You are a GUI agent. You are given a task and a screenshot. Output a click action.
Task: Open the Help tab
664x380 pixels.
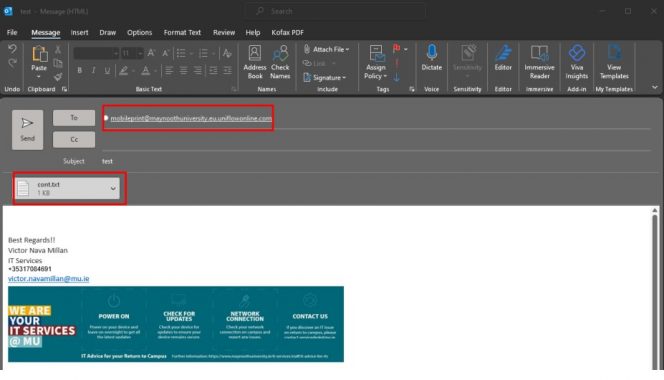[252, 33]
